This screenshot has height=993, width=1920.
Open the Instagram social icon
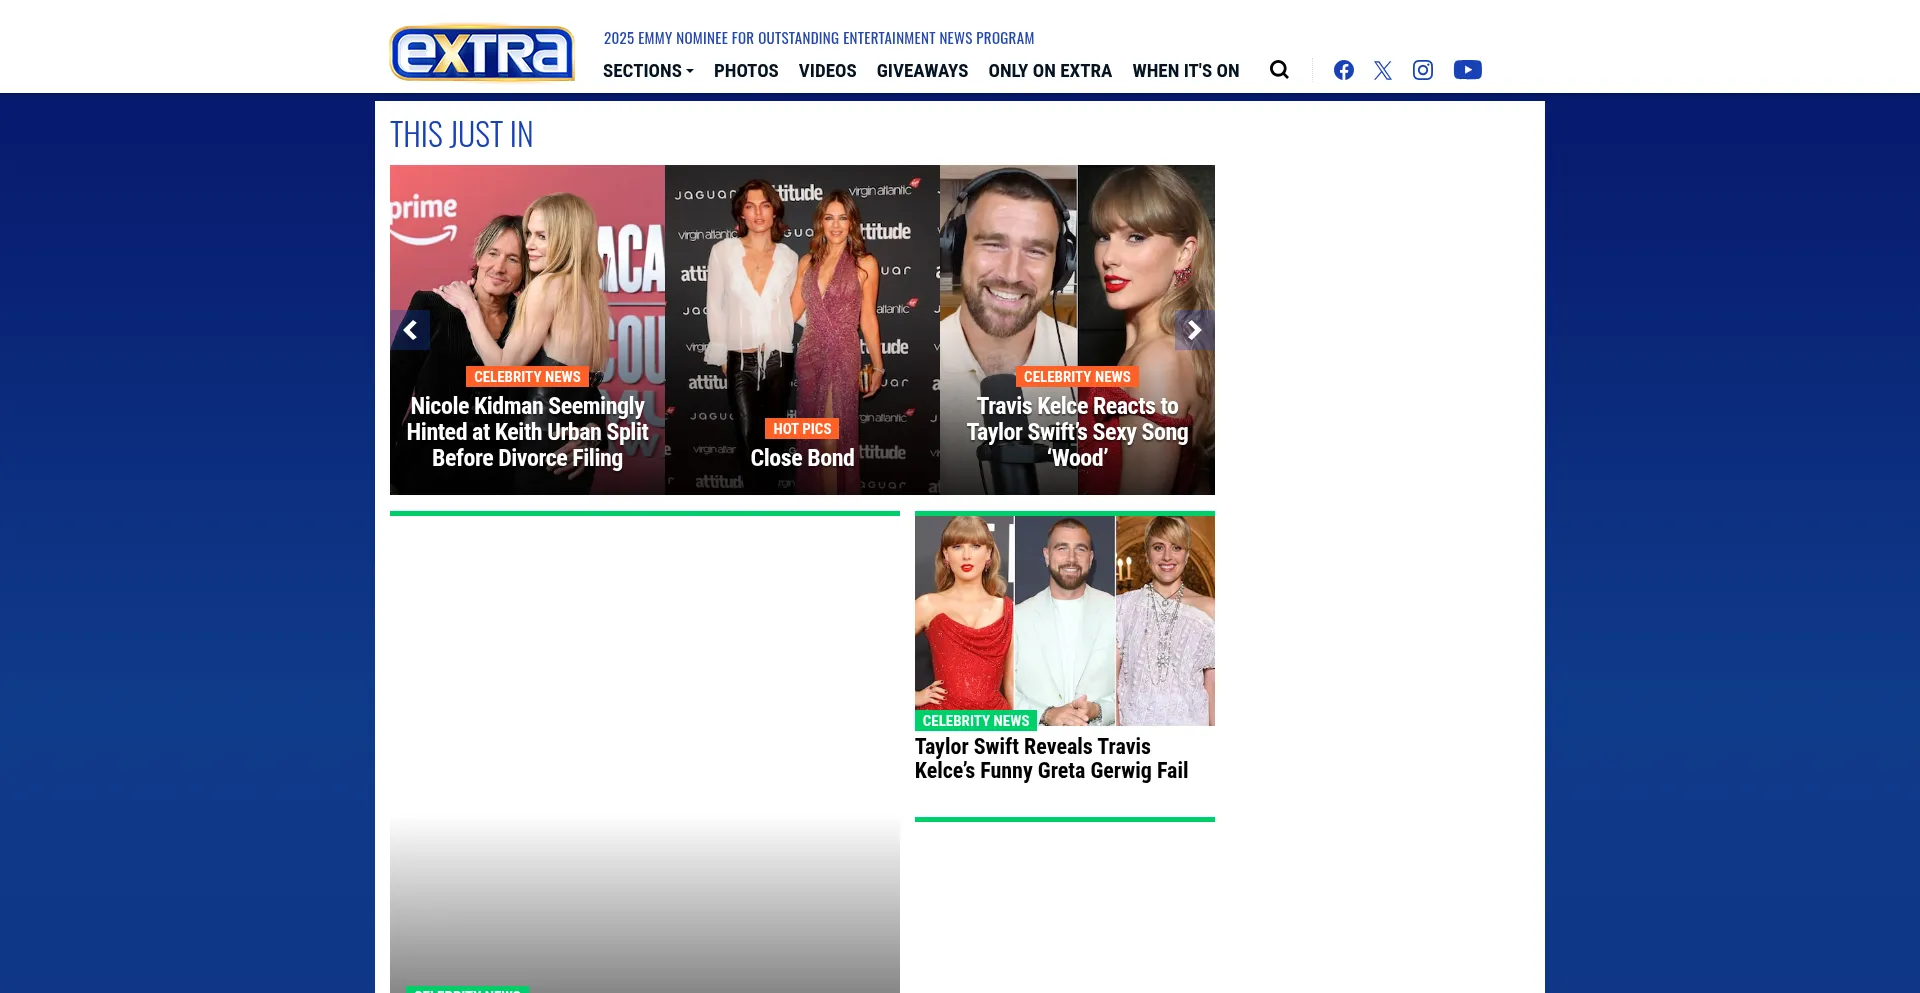click(x=1422, y=70)
